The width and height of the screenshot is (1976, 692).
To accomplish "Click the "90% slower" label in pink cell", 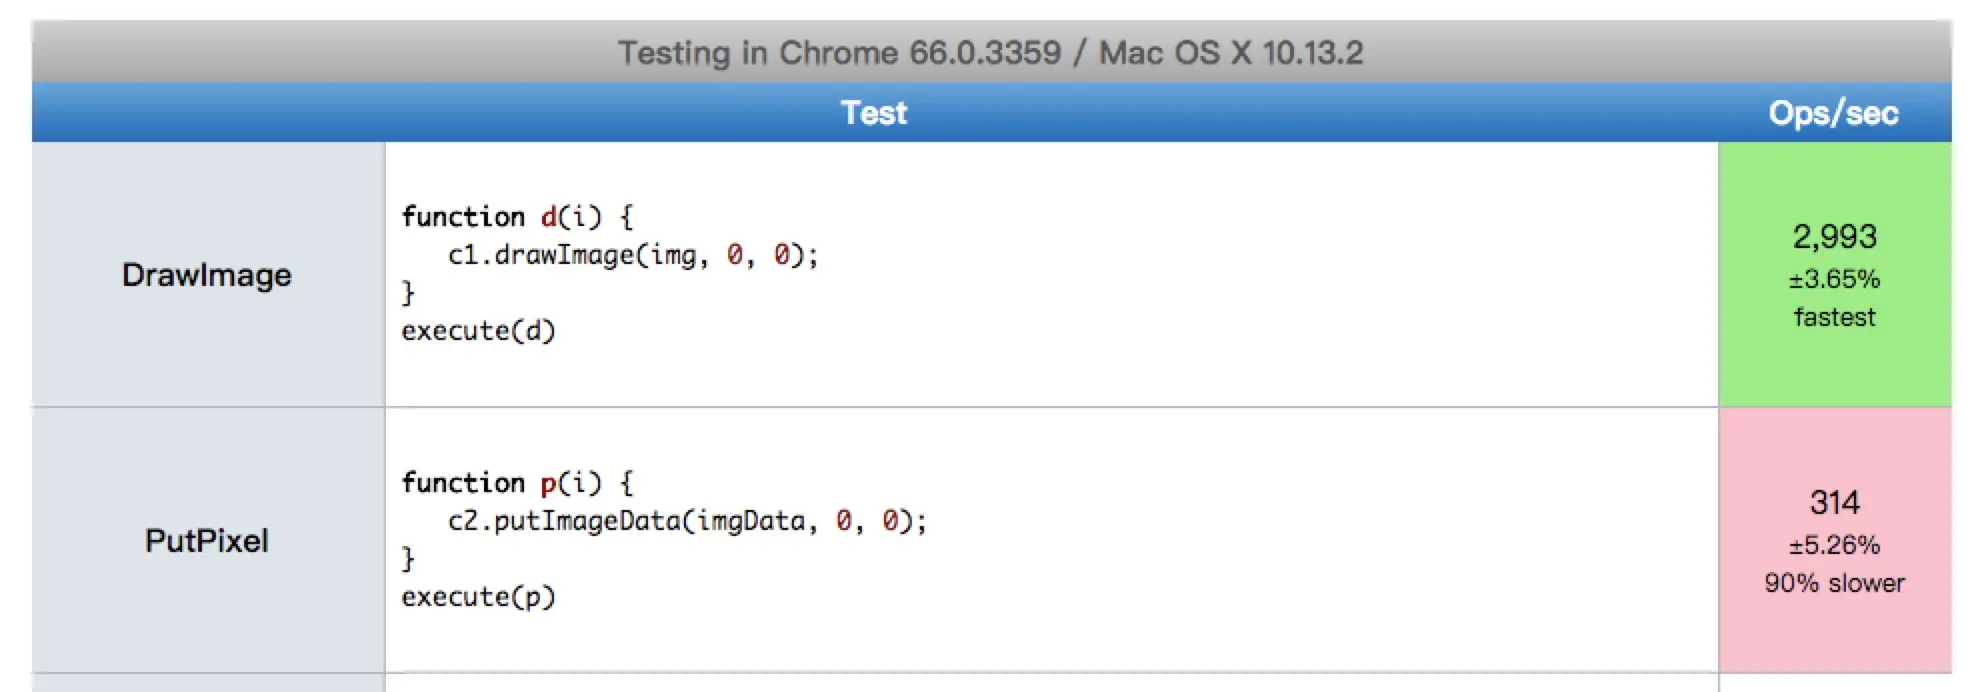I will [1834, 583].
